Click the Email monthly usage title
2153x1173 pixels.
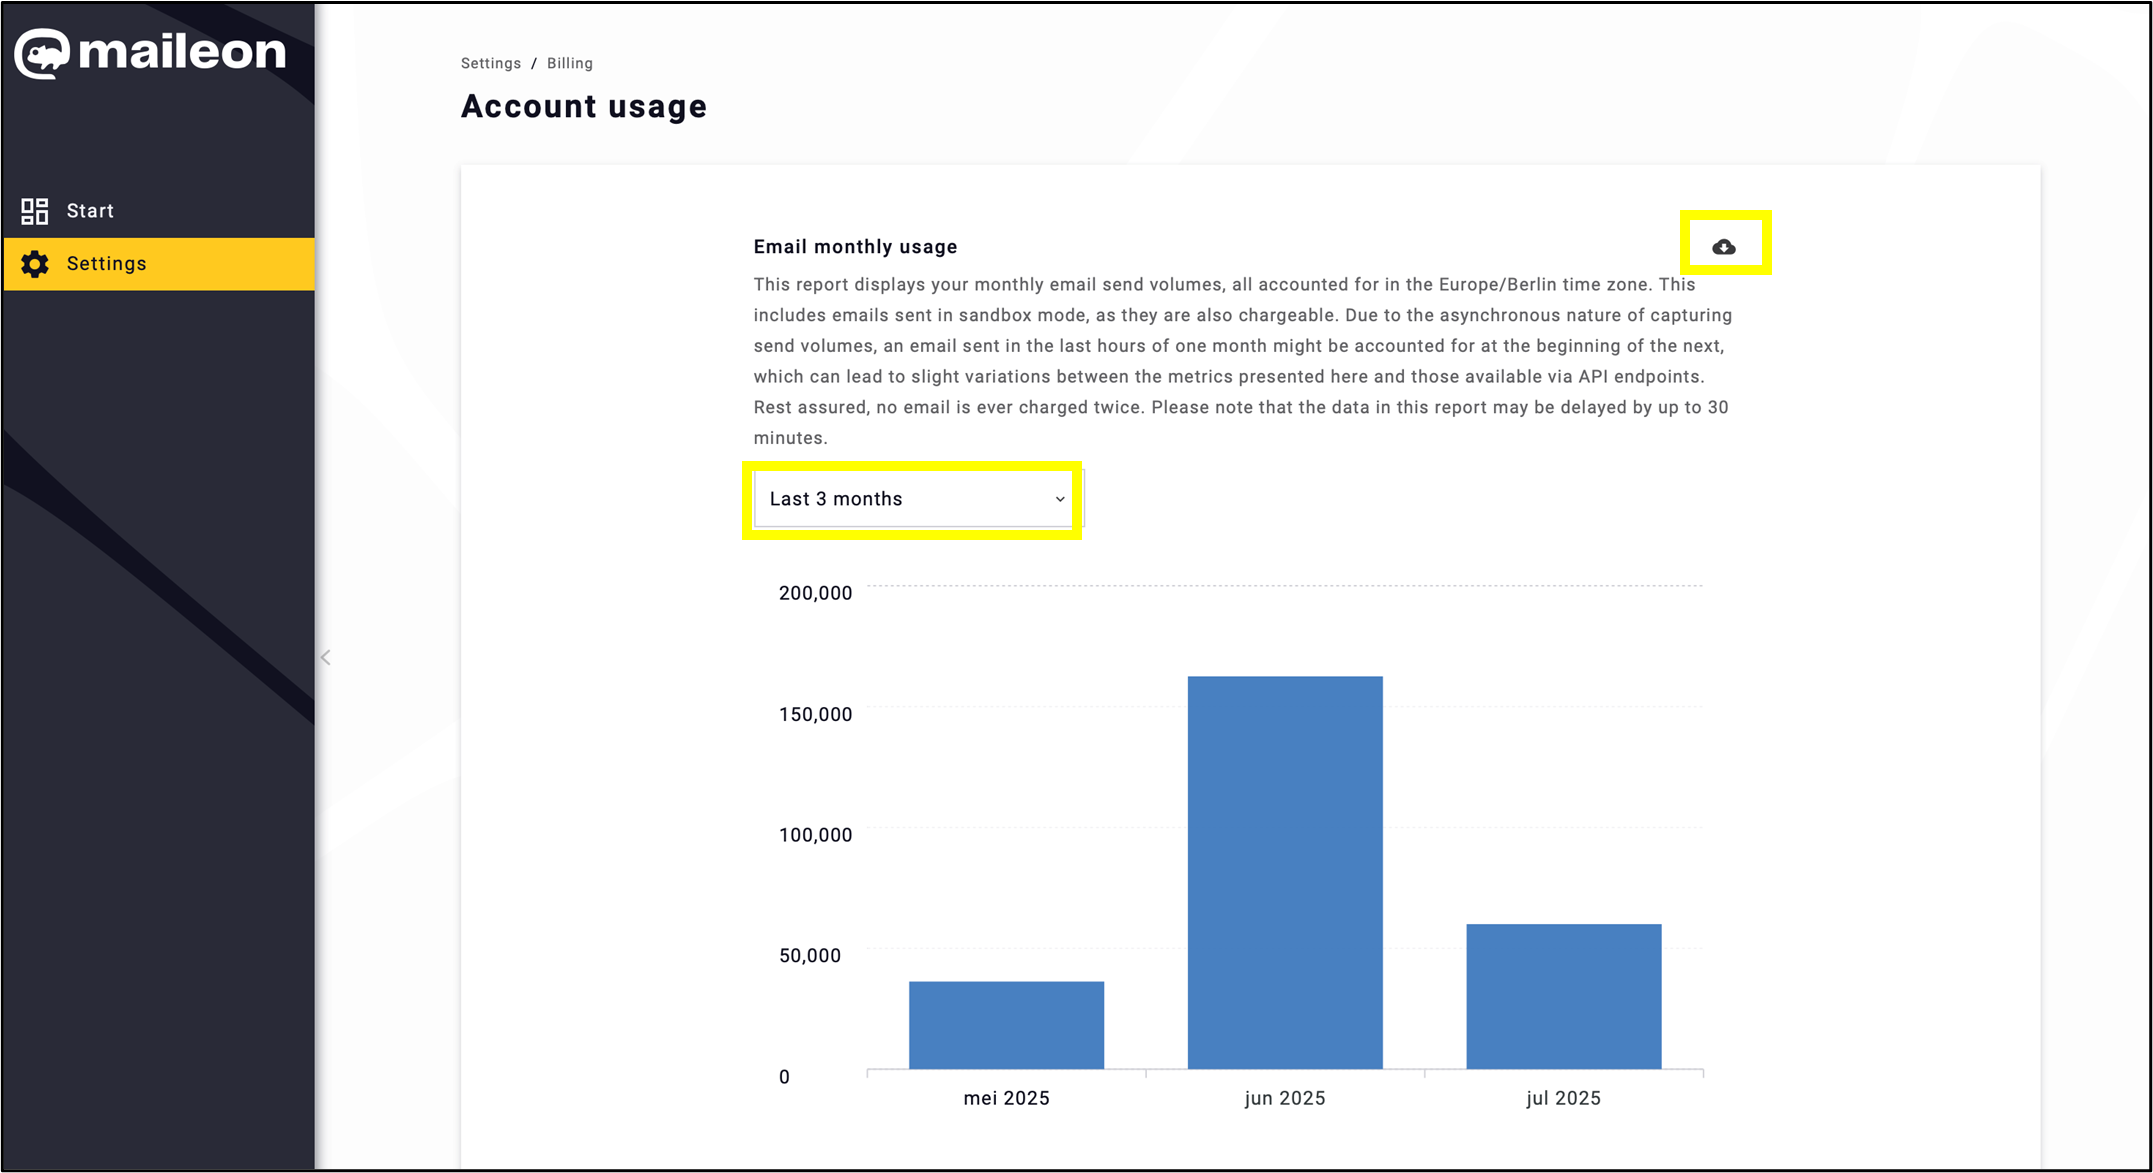855,246
